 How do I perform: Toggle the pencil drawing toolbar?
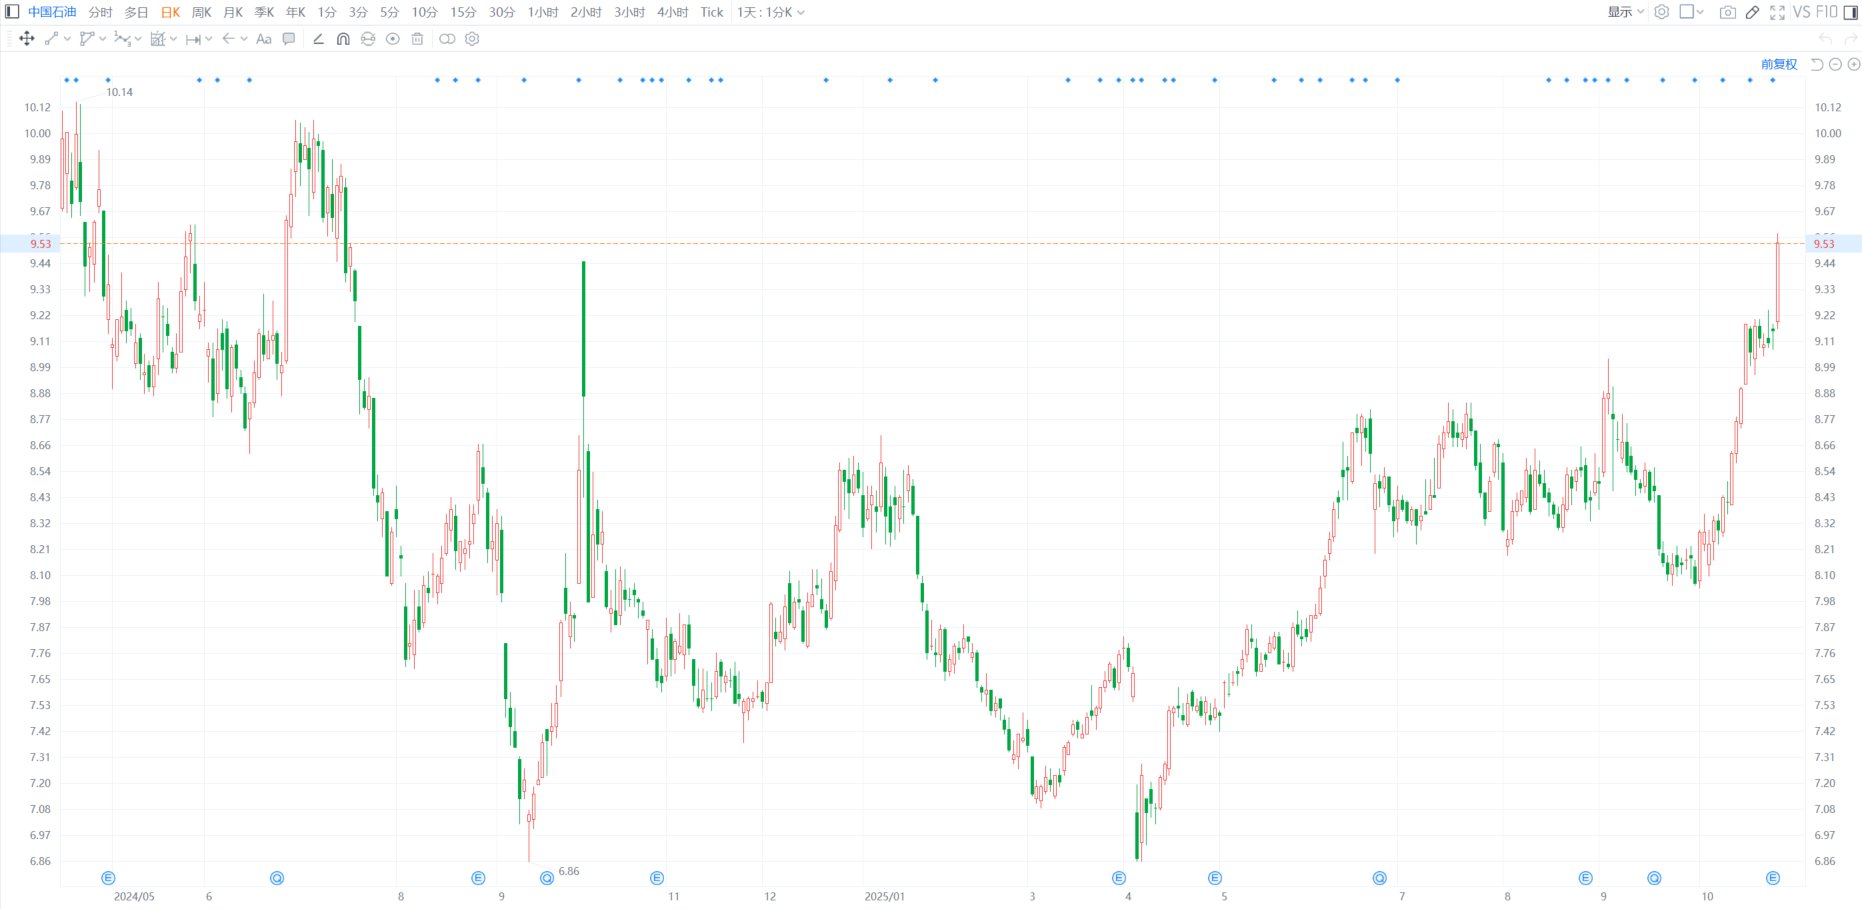(x=1752, y=12)
